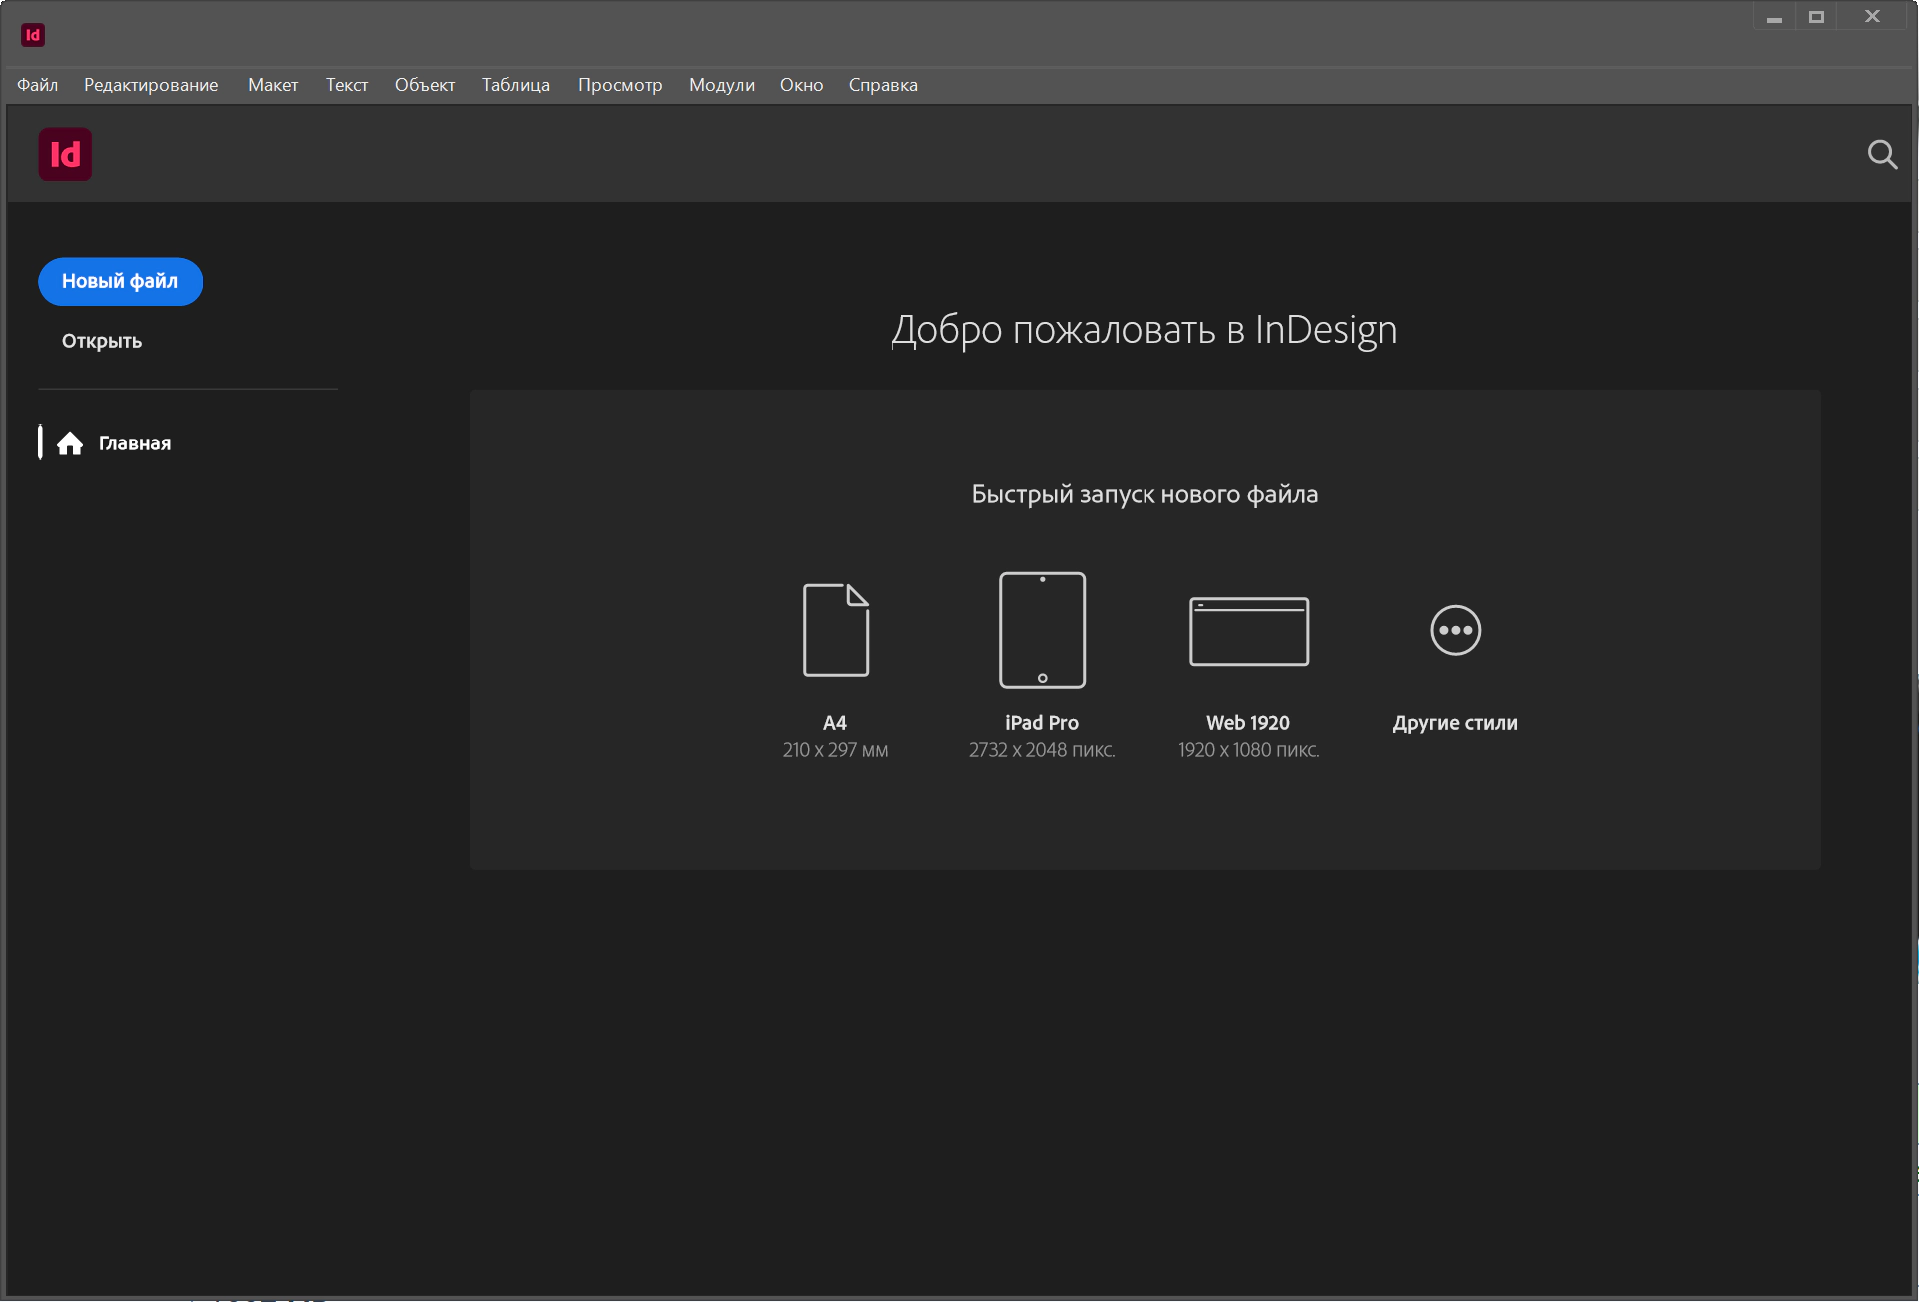Select the iPad Pro preset icon

(x=1042, y=630)
